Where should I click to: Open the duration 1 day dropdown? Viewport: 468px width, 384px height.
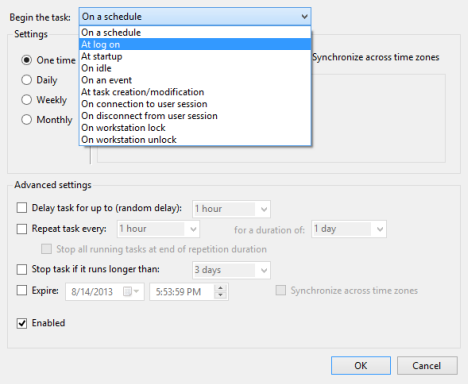tap(349, 229)
